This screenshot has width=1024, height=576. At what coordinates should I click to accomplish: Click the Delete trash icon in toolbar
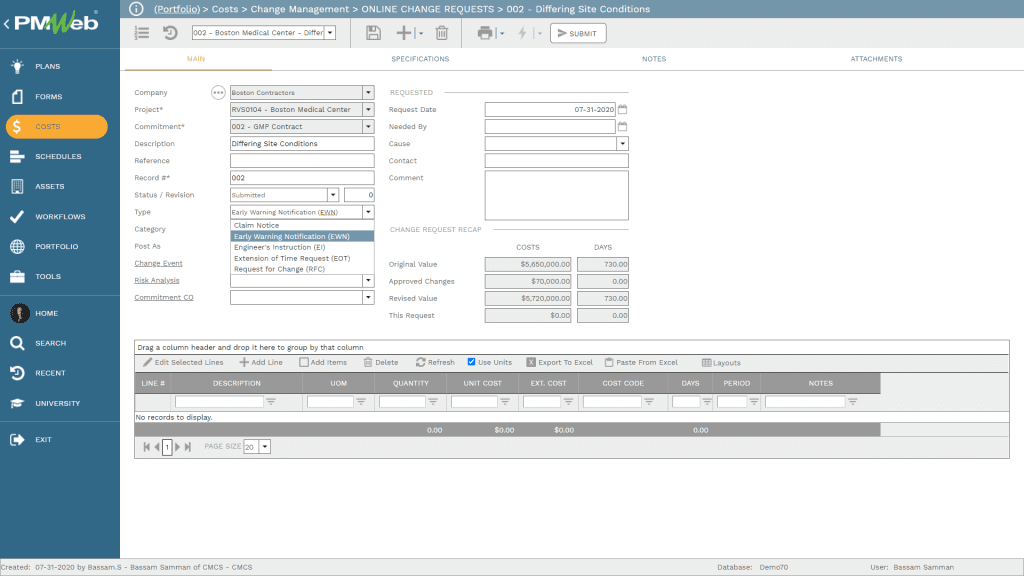pos(441,33)
